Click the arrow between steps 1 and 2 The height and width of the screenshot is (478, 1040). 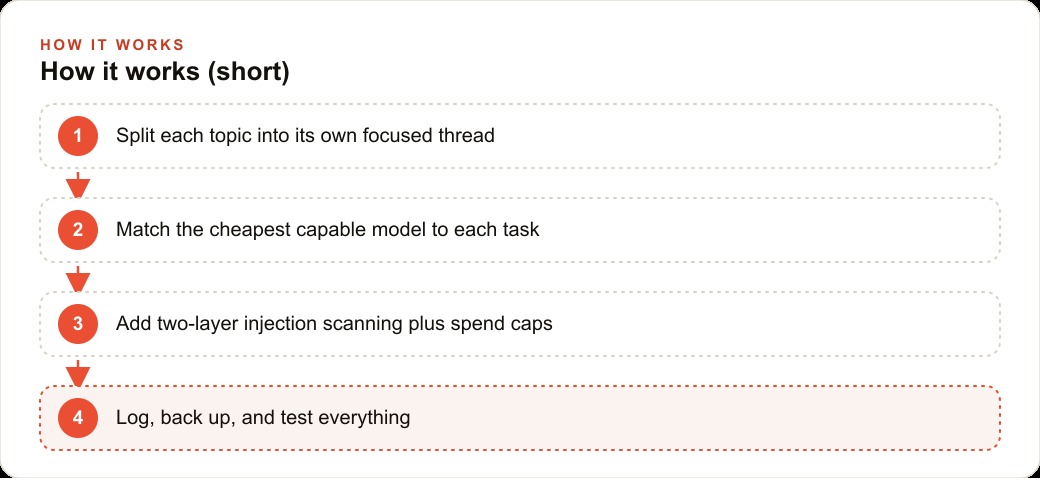(x=78, y=184)
